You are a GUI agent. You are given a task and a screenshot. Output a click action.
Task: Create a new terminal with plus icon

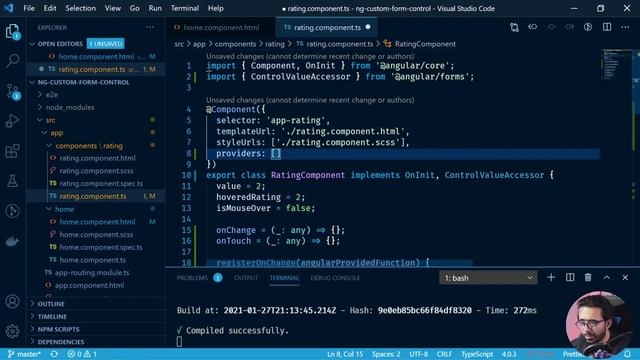[551, 278]
